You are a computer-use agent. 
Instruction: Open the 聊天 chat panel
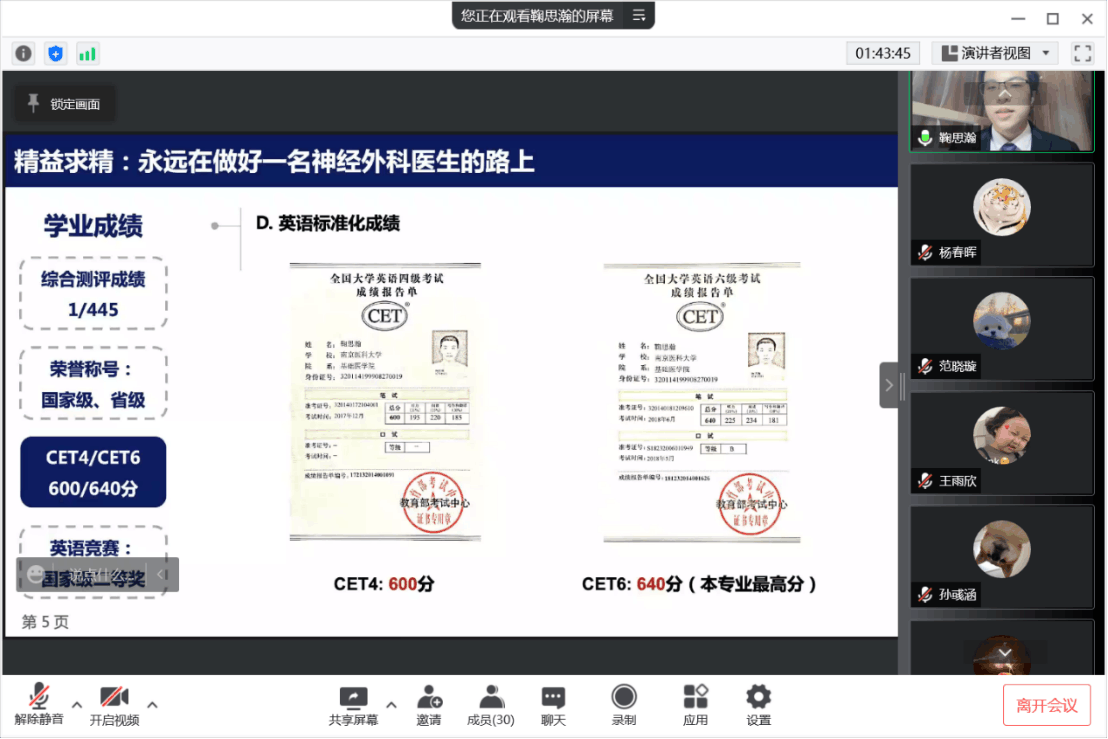click(x=553, y=705)
